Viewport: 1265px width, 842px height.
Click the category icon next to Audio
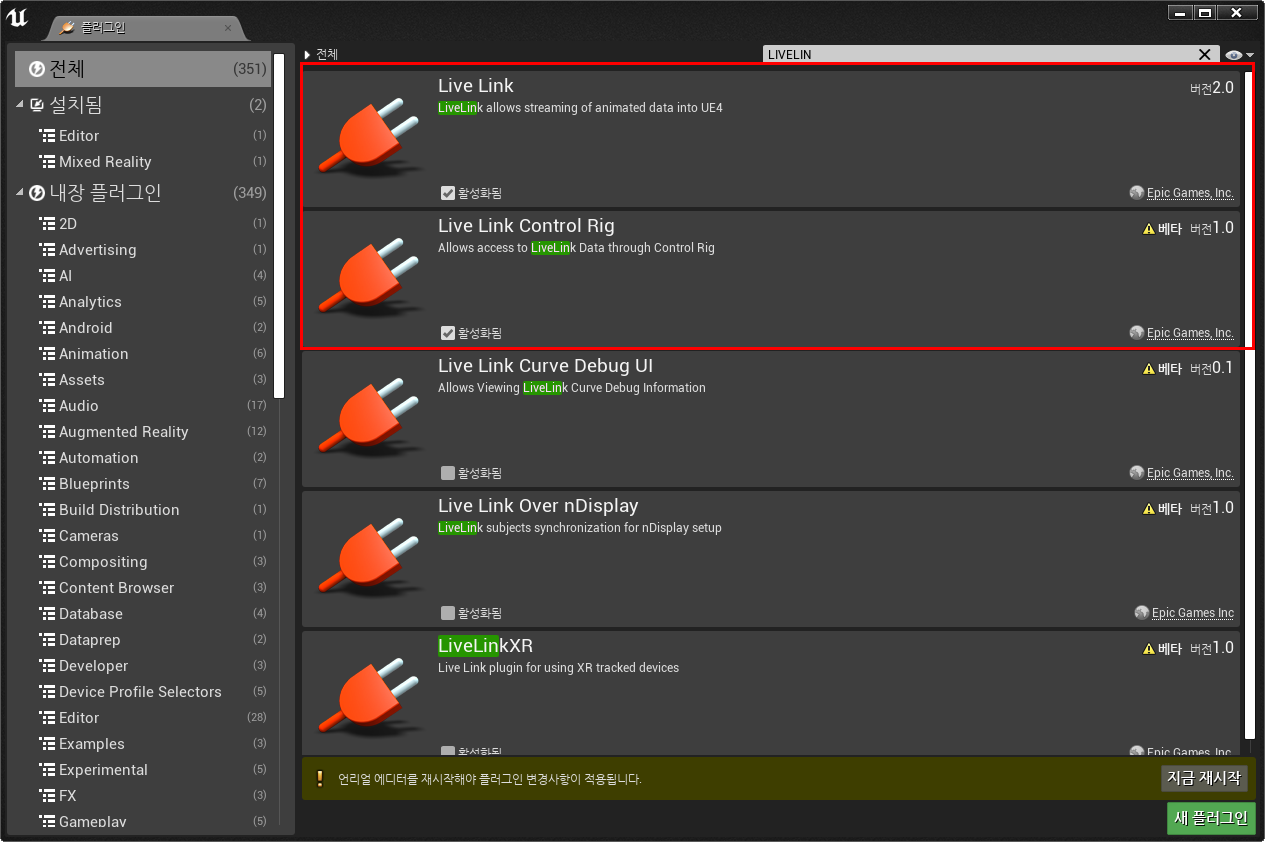[47, 405]
